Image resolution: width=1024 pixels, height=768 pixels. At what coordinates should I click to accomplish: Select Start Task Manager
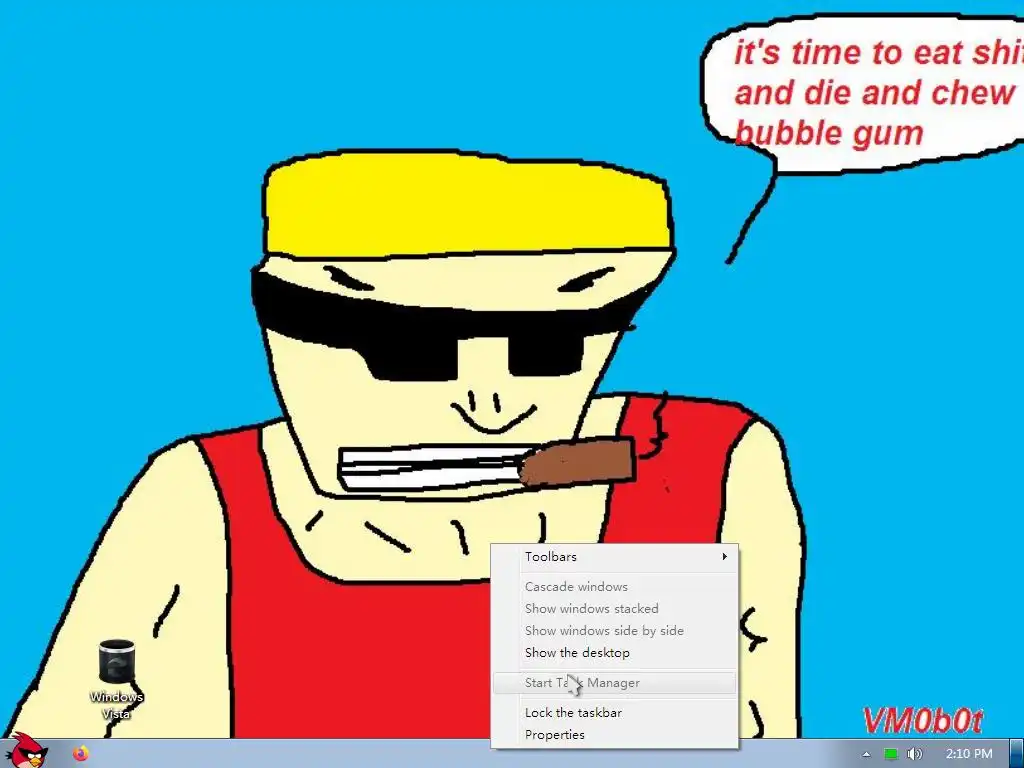pyautogui.click(x=615, y=683)
